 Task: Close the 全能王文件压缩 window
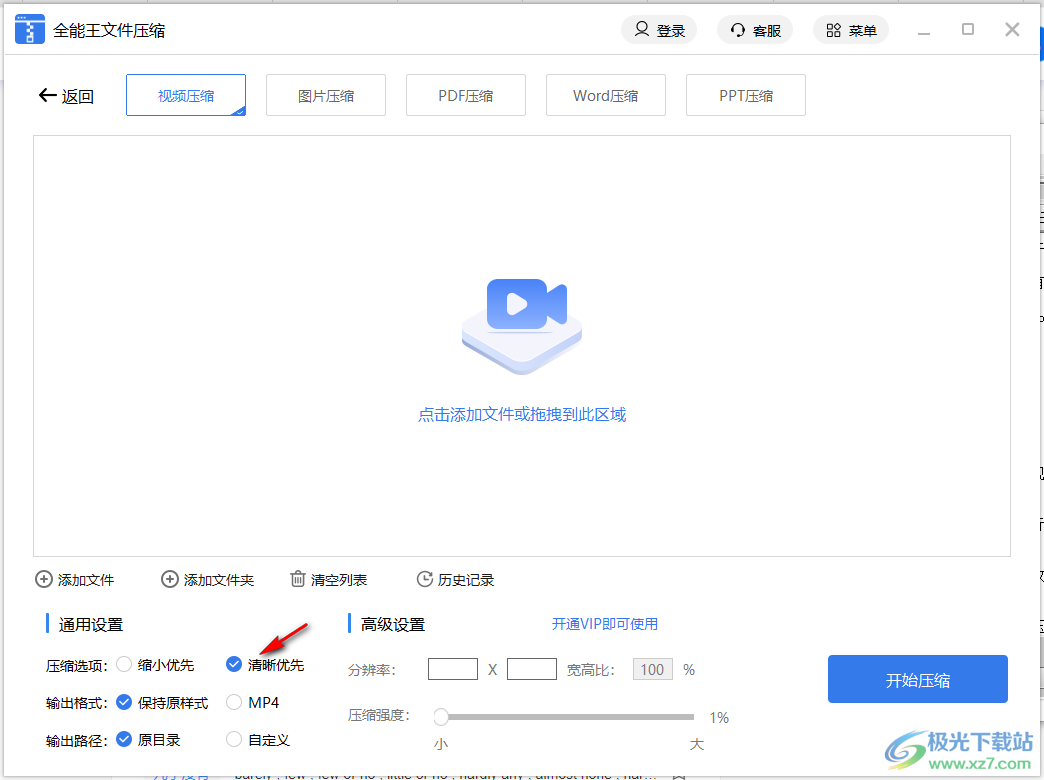click(x=1012, y=29)
